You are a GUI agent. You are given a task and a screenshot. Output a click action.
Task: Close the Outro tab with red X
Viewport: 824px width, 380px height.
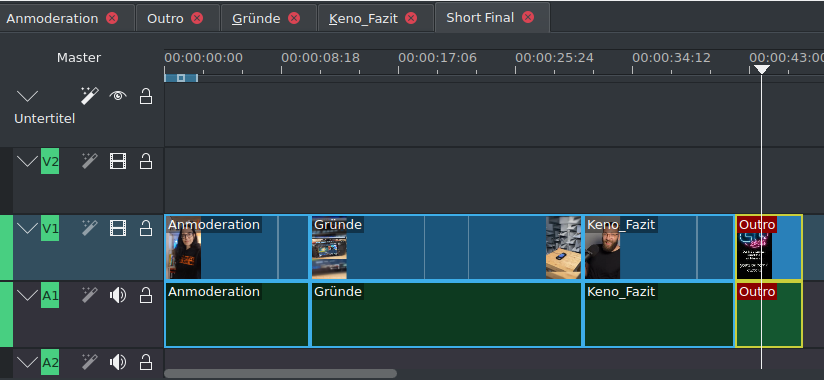197,18
